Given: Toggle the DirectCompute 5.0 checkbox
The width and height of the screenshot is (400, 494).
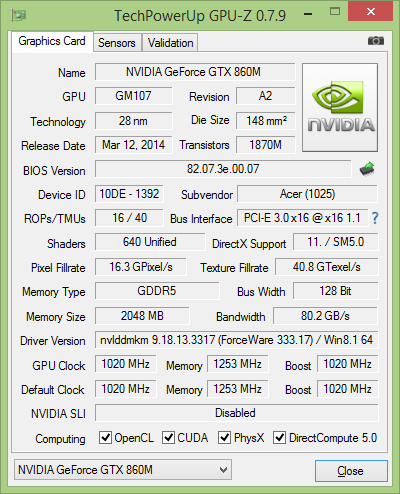Looking at the screenshot, I should (x=279, y=437).
